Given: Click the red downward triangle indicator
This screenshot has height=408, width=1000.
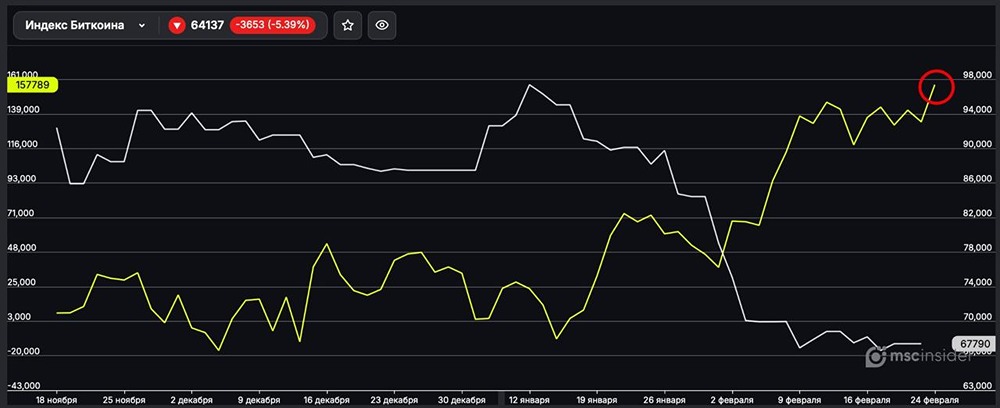Looking at the screenshot, I should point(177,26).
